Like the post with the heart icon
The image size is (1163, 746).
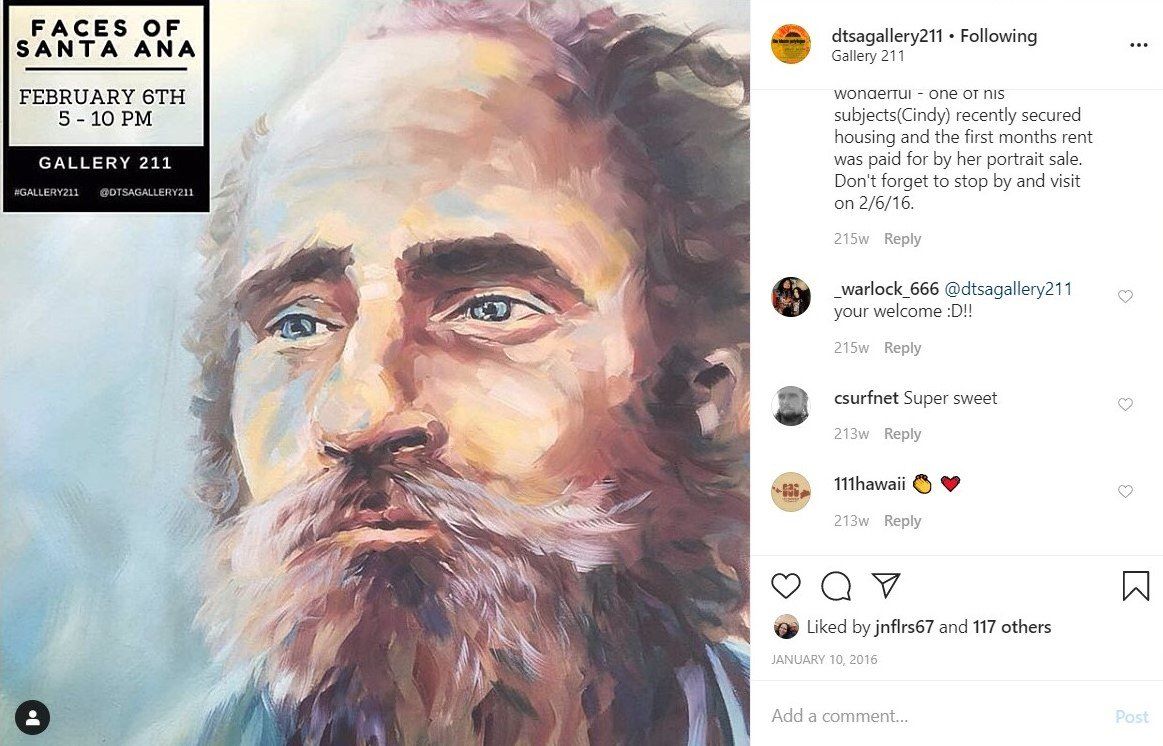pyautogui.click(x=785, y=586)
